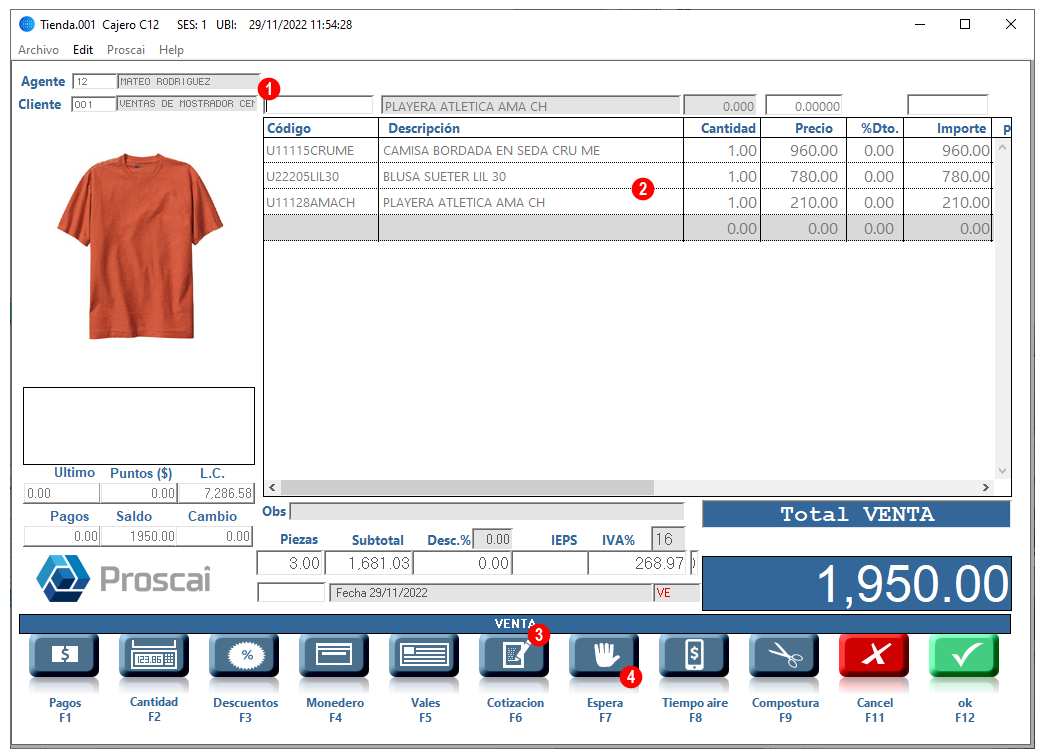Select the Monedero F4 card icon

pos(334,656)
